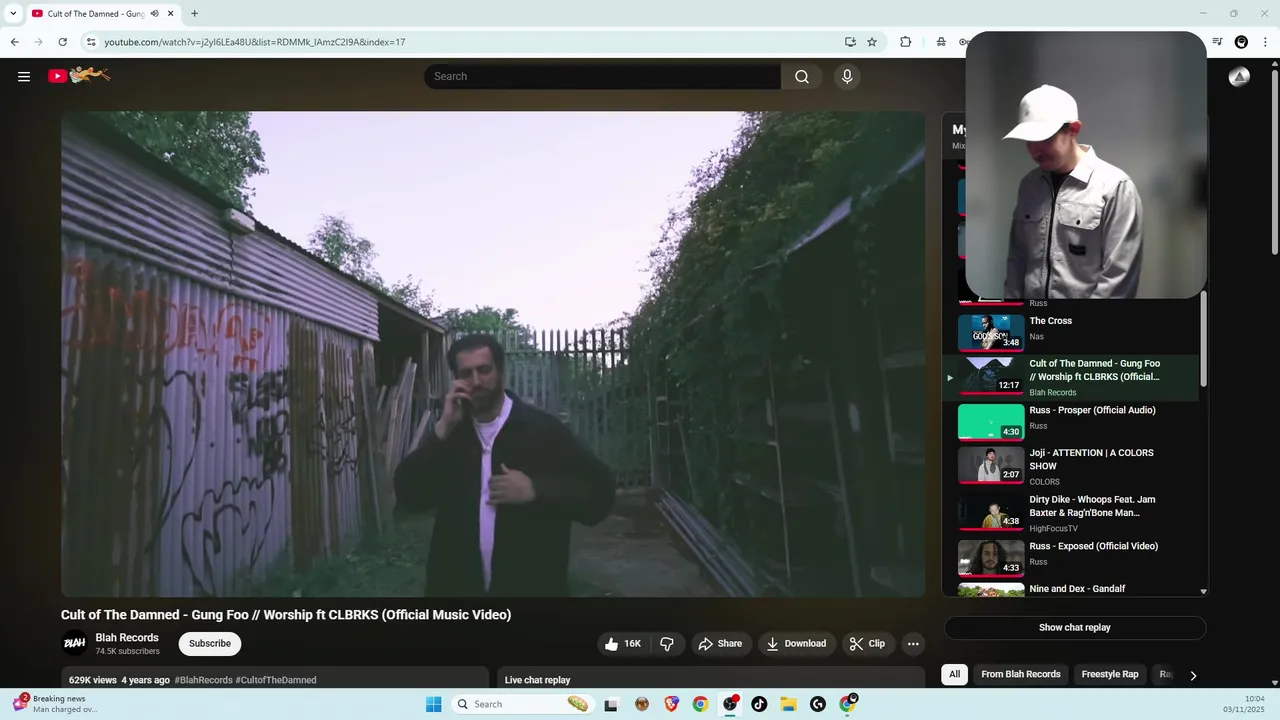1280x720 pixels.
Task: Download the video
Action: click(x=796, y=644)
